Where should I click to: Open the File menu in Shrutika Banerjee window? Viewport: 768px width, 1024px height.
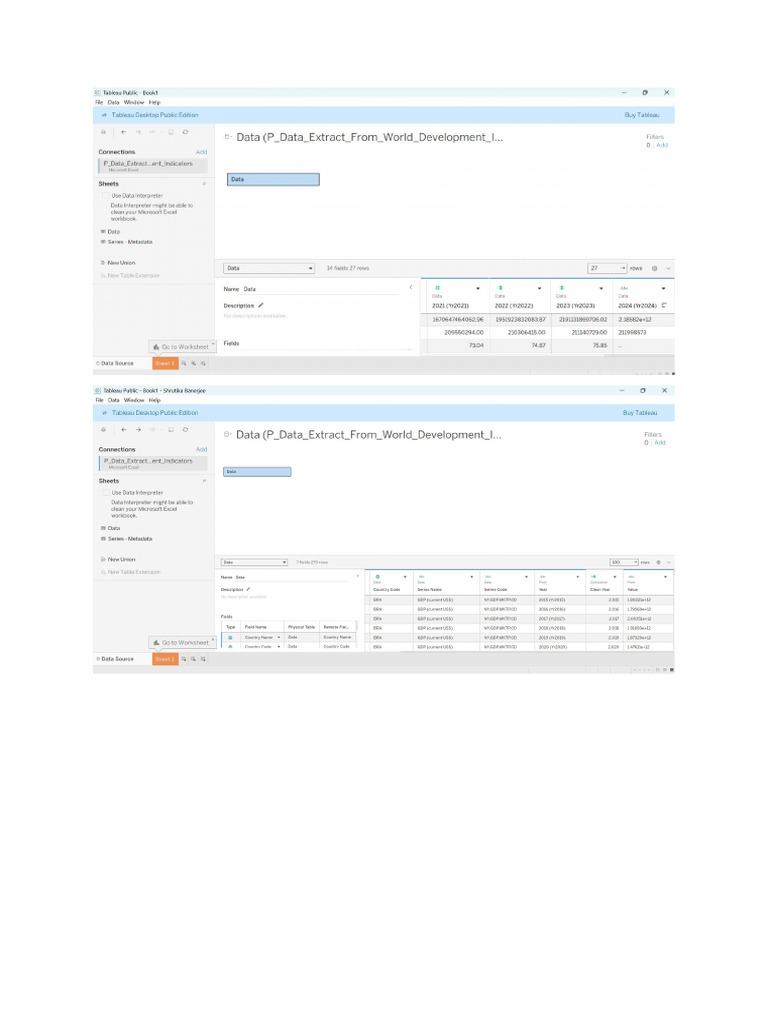(x=99, y=400)
